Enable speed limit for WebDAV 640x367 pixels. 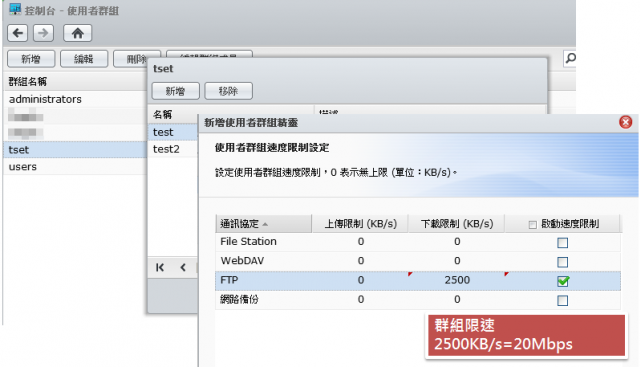(562, 262)
